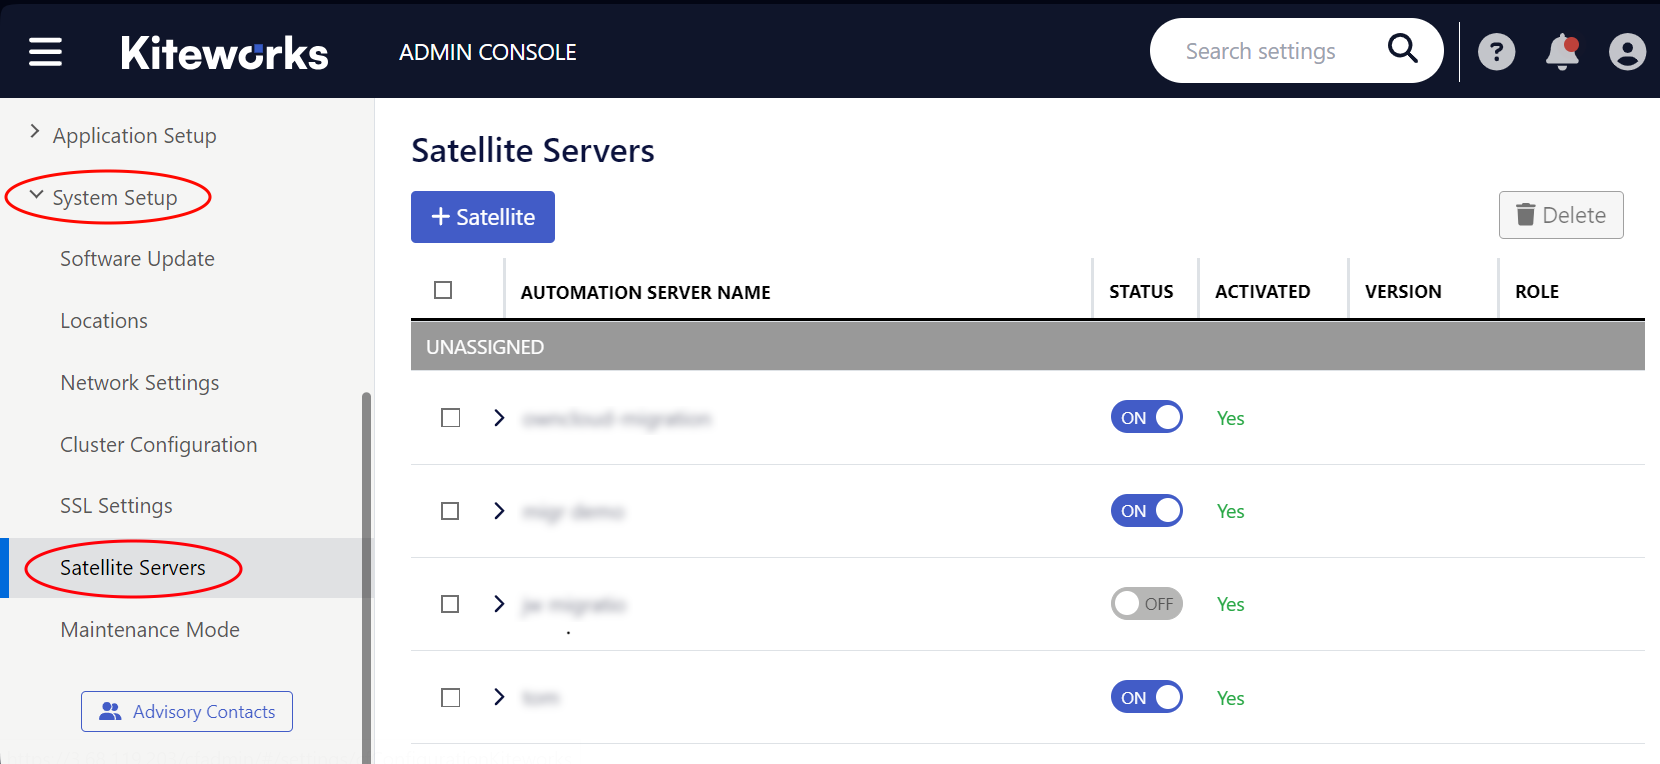Open Maintenance Mode page

(x=150, y=630)
